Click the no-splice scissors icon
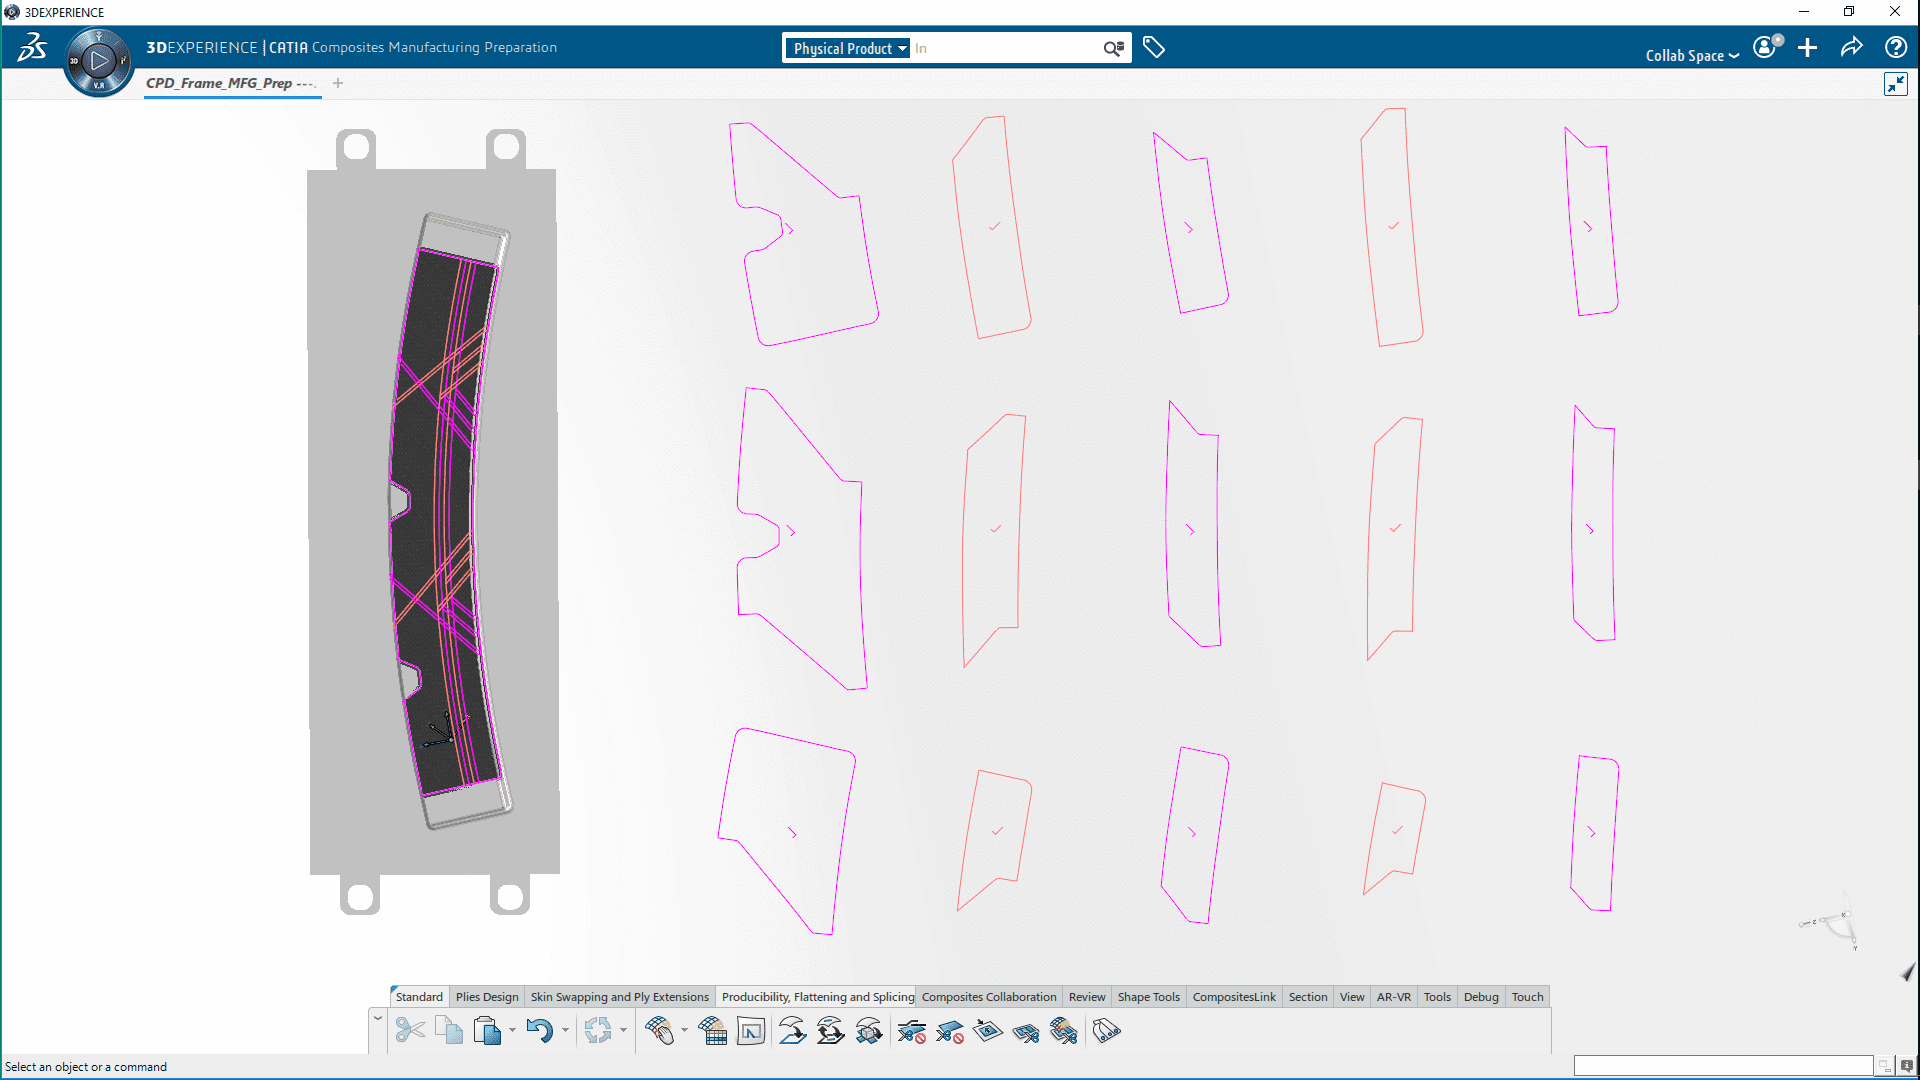 coord(911,1030)
